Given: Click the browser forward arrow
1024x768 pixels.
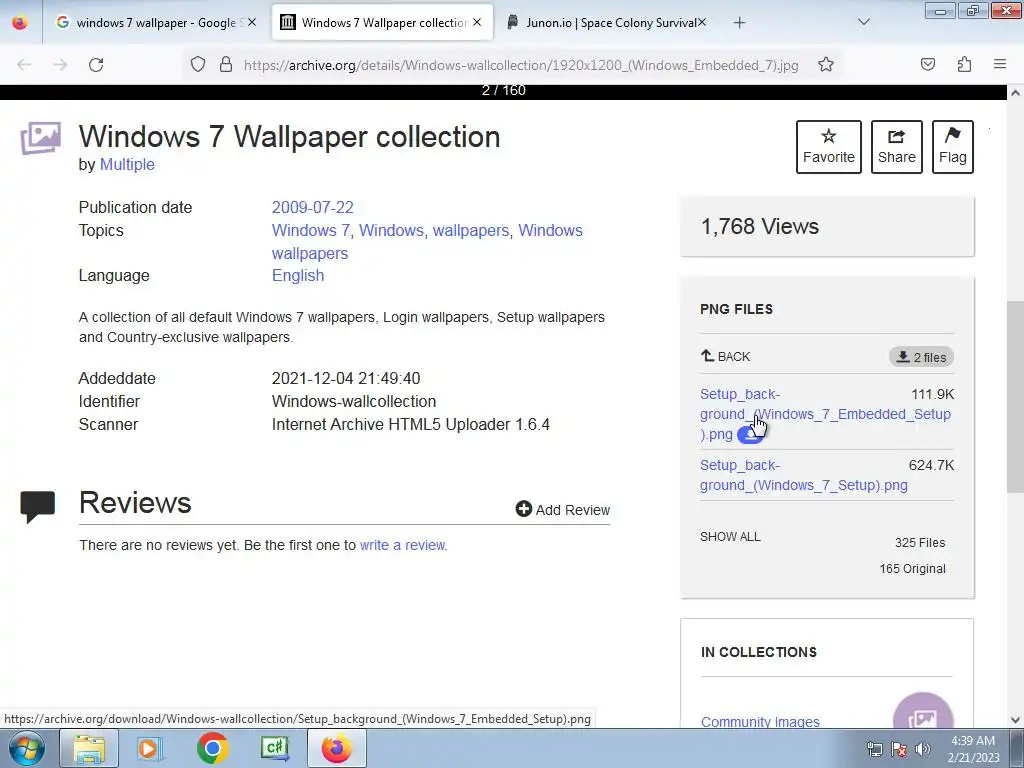Looking at the screenshot, I should 60,65.
